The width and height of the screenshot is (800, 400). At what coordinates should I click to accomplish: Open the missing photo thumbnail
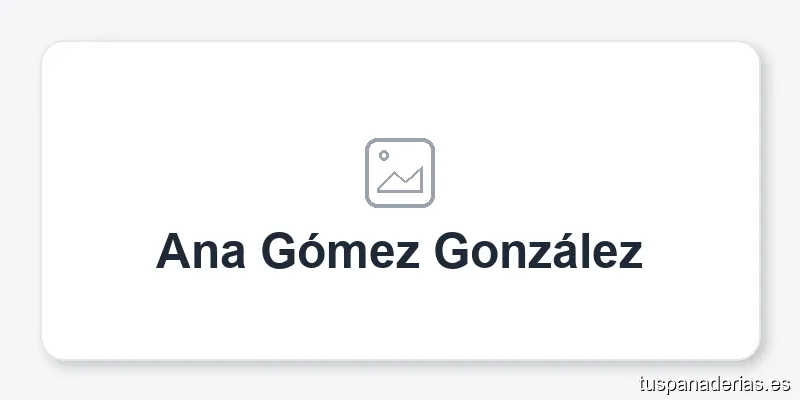(400, 173)
